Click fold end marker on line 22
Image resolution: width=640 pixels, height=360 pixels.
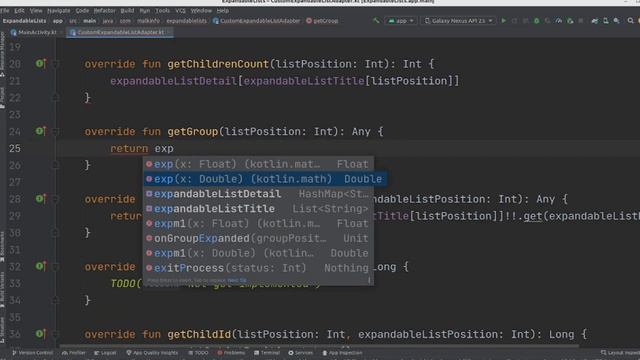point(56,97)
